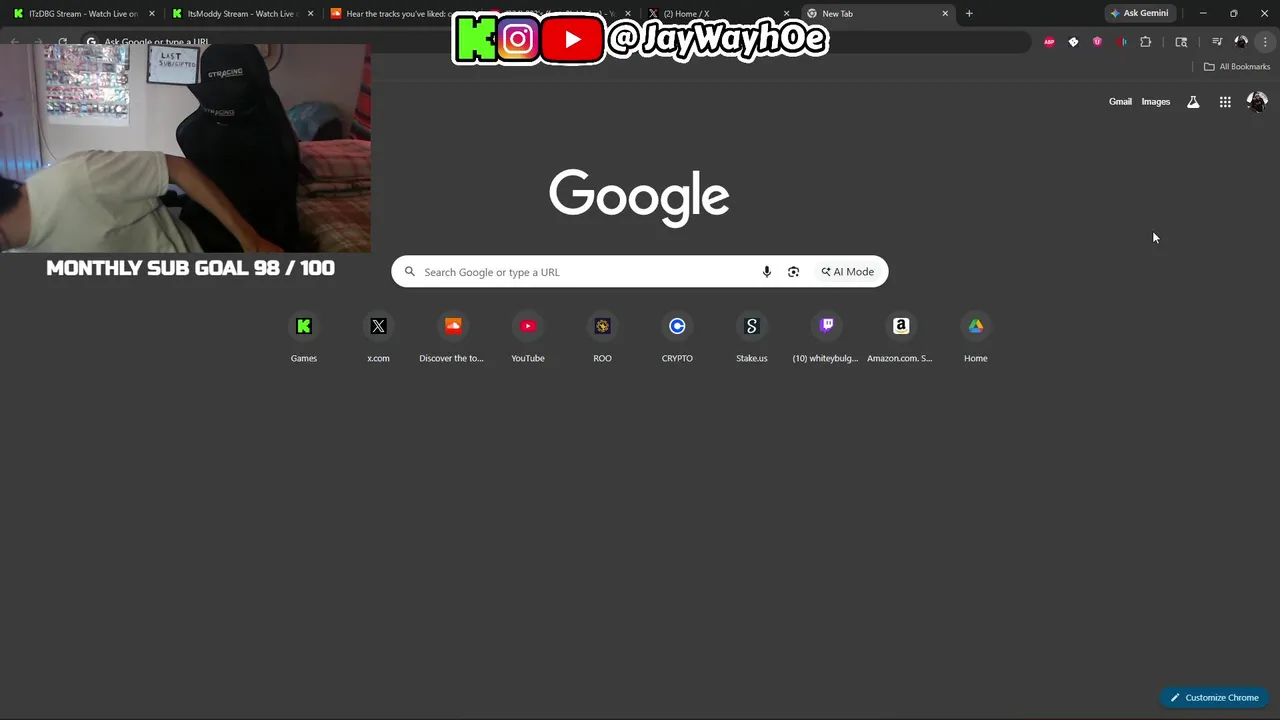The width and height of the screenshot is (1280, 720).
Task: Start voice search with the microphone icon
Action: tap(767, 272)
